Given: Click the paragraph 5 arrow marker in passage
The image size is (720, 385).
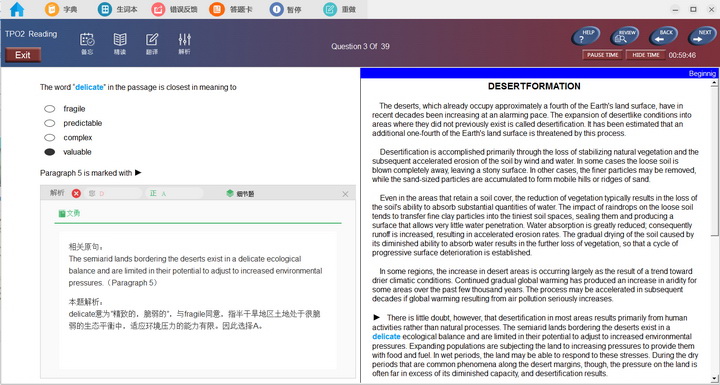Looking at the screenshot, I should [377, 317].
